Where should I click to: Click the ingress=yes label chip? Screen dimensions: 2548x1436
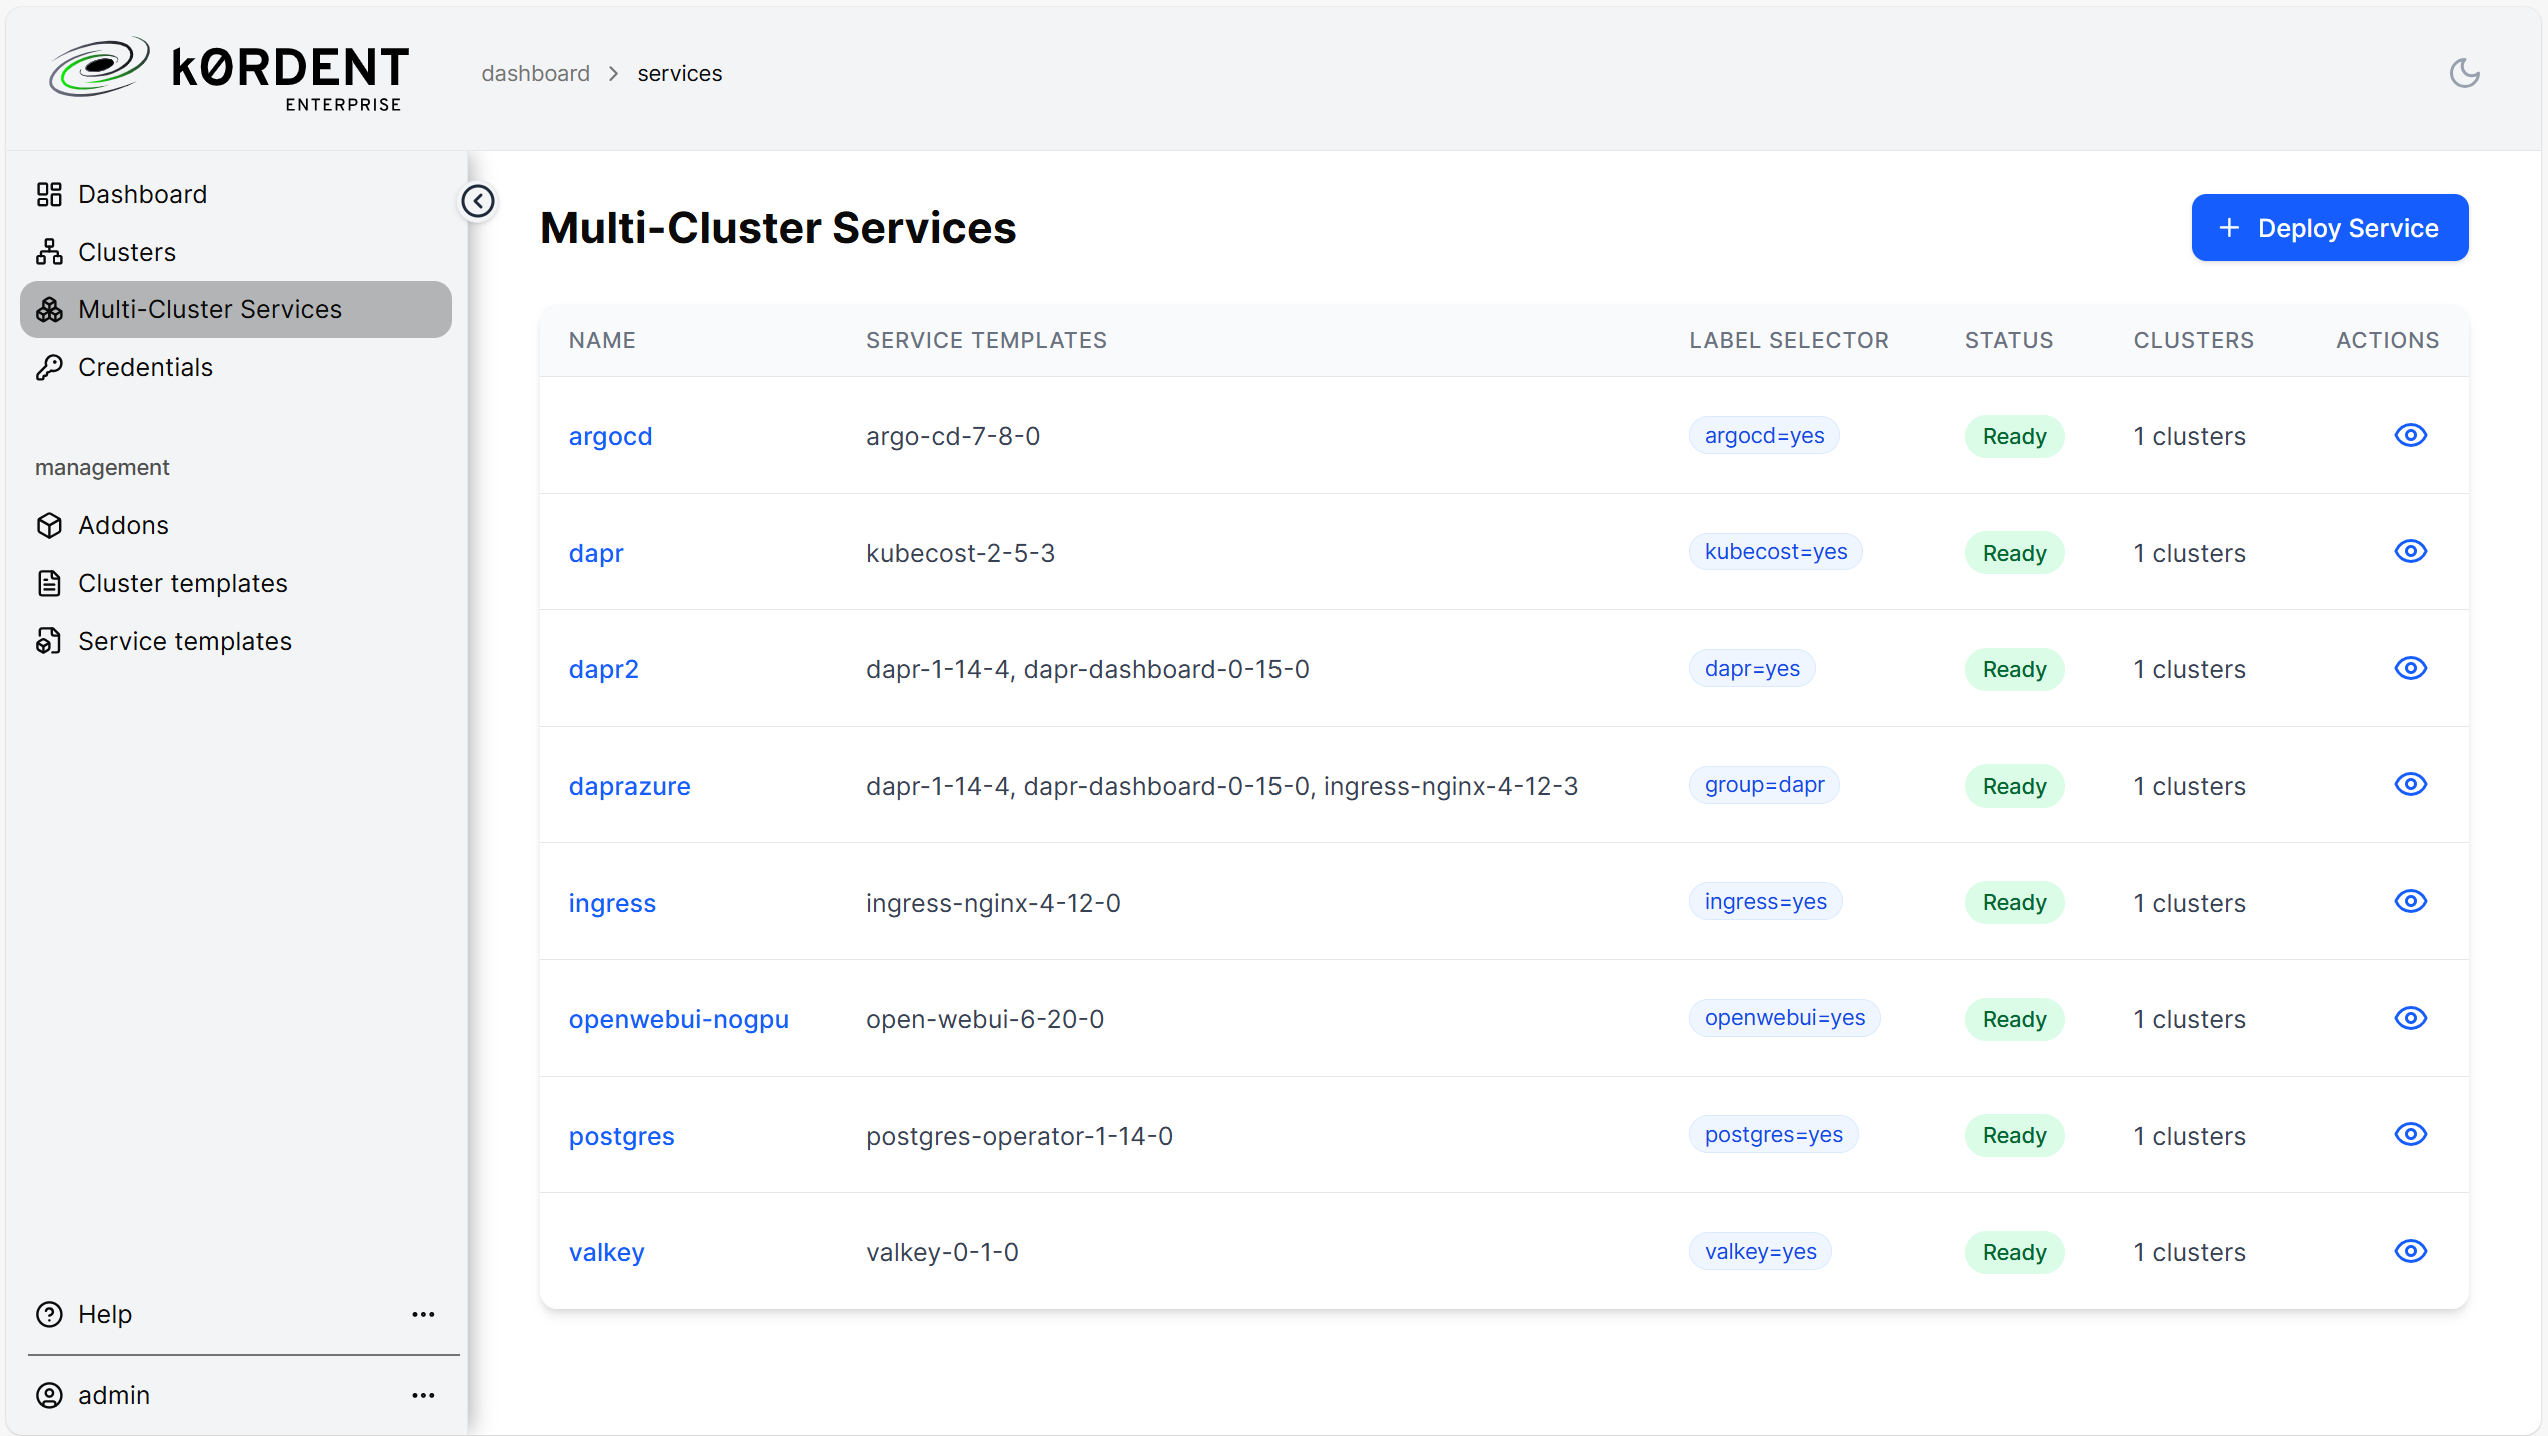coord(1765,901)
